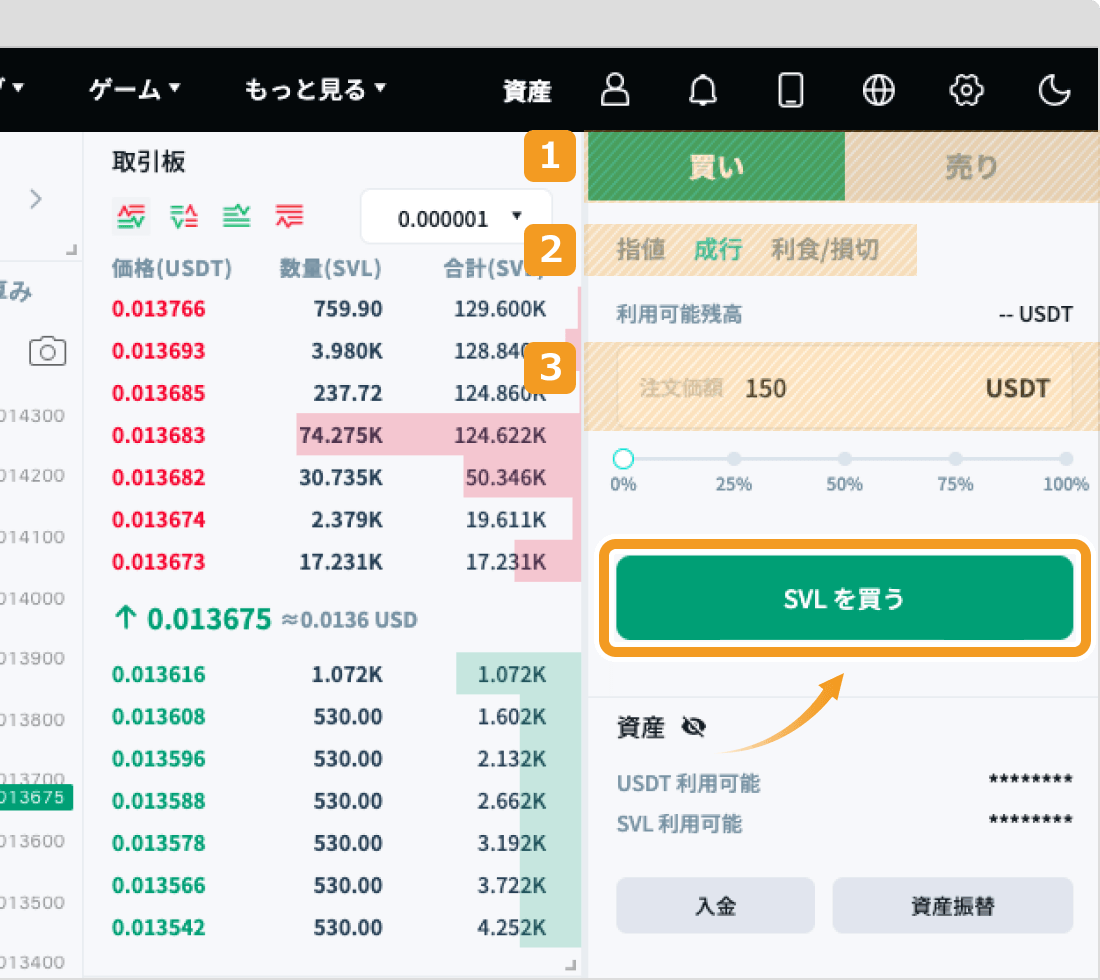
Task: Switch to the 売り tab
Action: [972, 167]
